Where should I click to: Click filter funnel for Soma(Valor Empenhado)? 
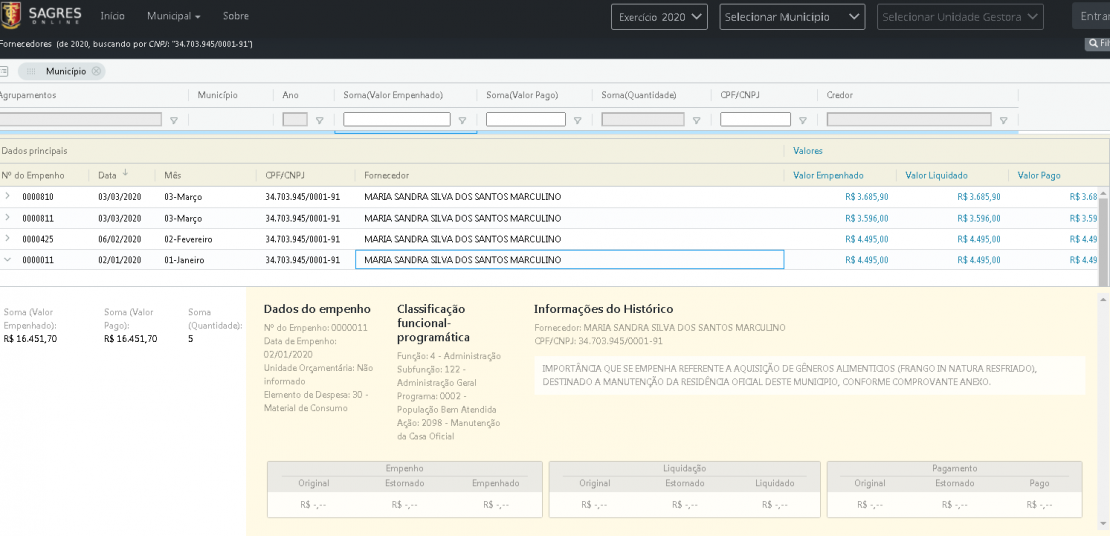click(462, 120)
